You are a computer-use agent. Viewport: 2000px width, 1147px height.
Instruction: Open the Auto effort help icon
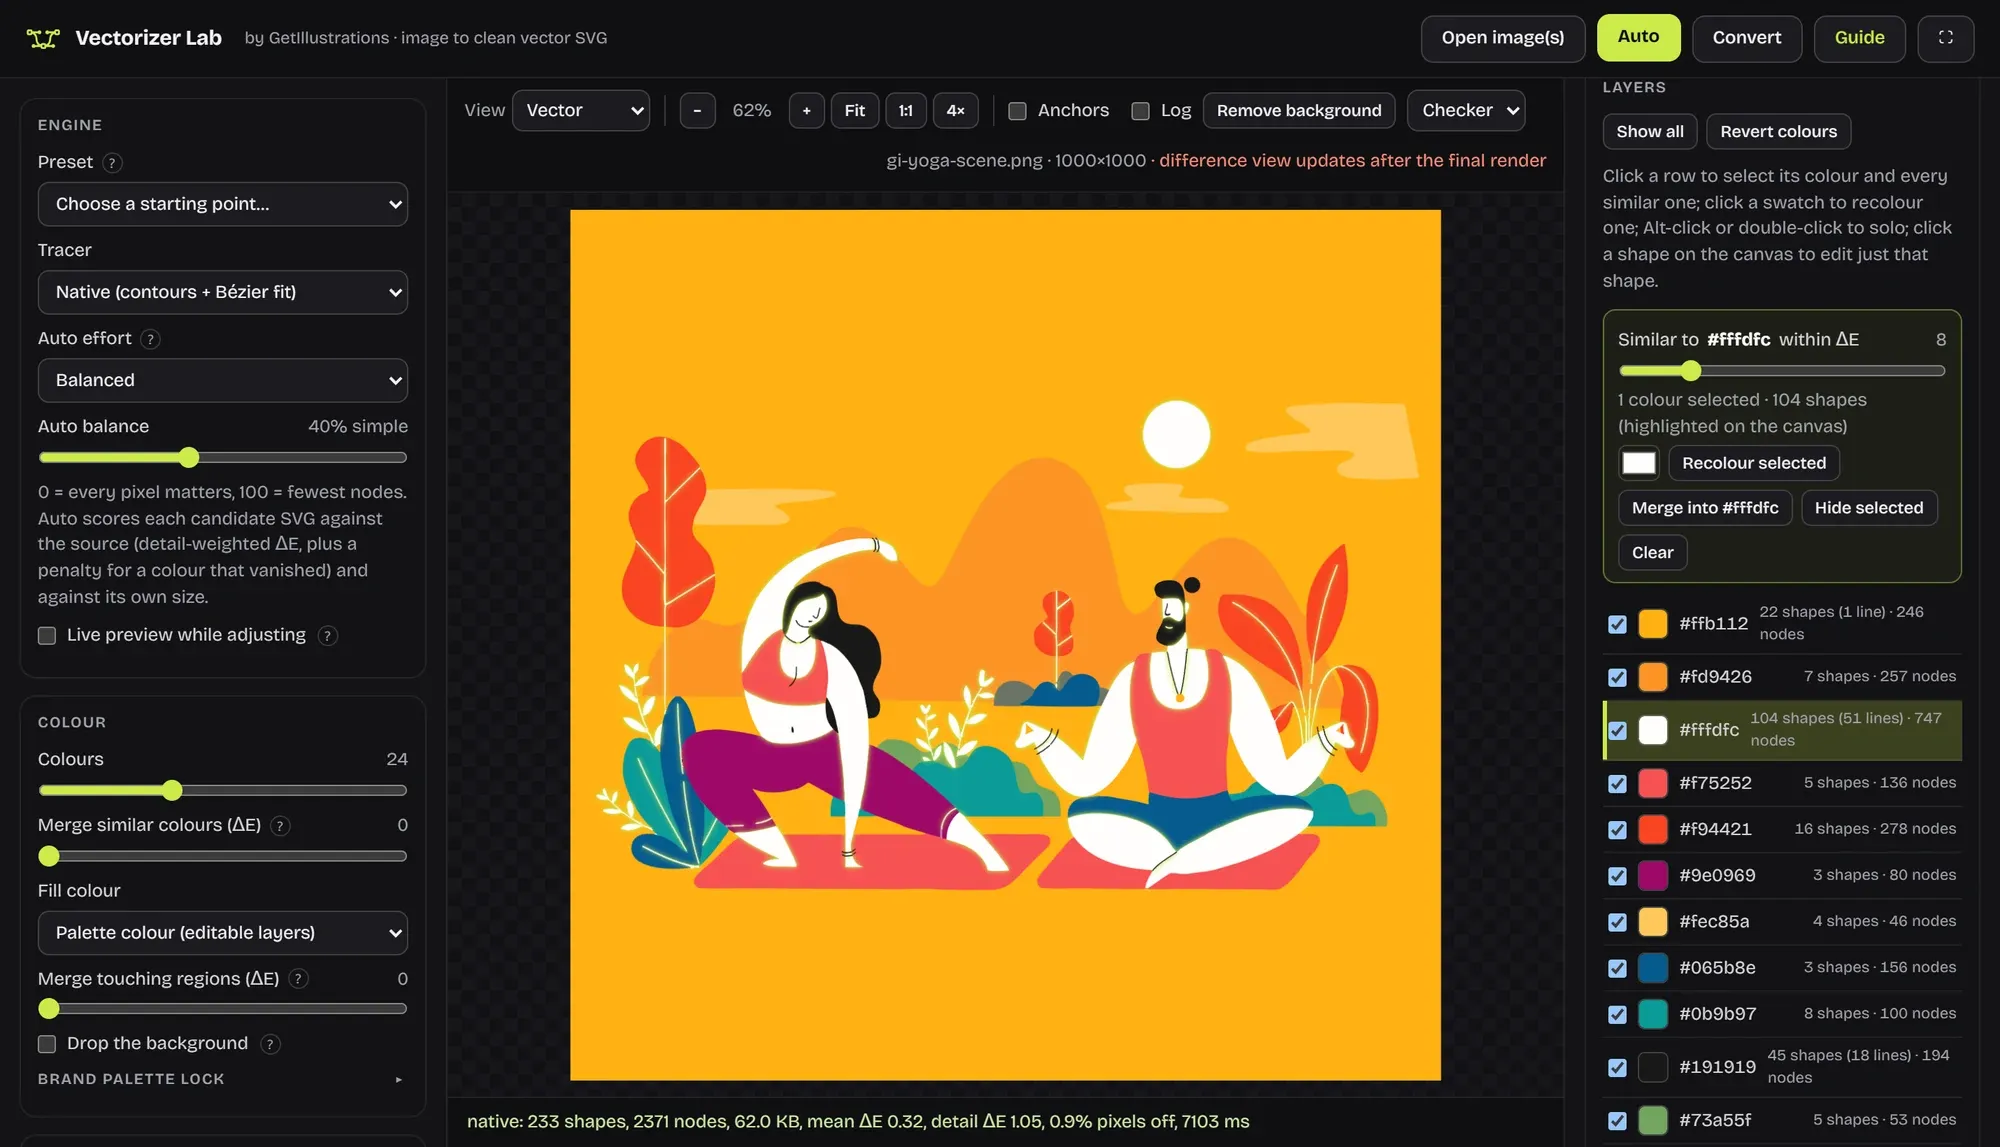point(150,339)
